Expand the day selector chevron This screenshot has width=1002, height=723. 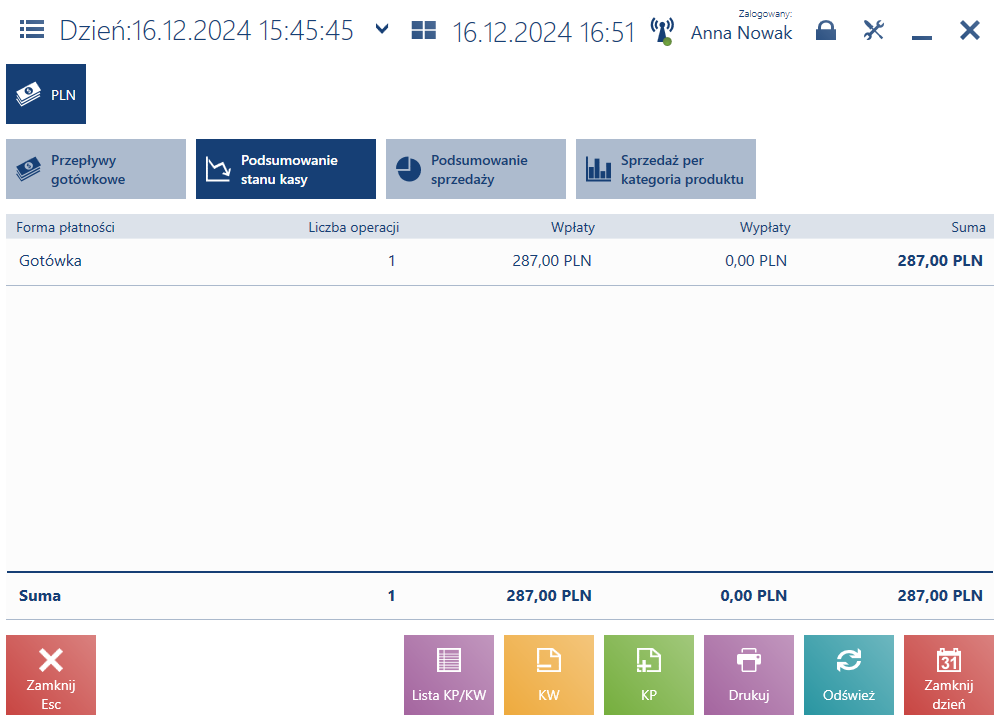pos(382,29)
